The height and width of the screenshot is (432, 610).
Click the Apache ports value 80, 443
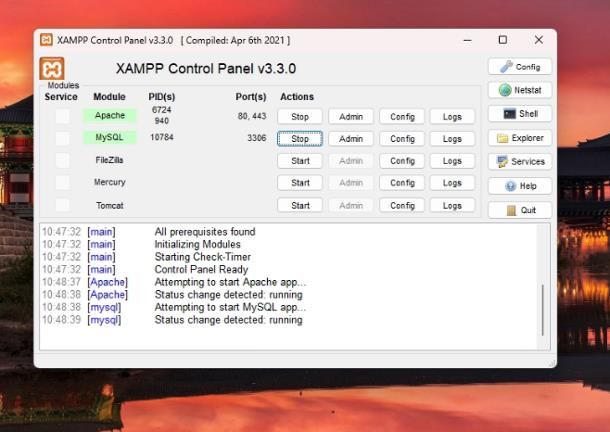pyautogui.click(x=252, y=116)
